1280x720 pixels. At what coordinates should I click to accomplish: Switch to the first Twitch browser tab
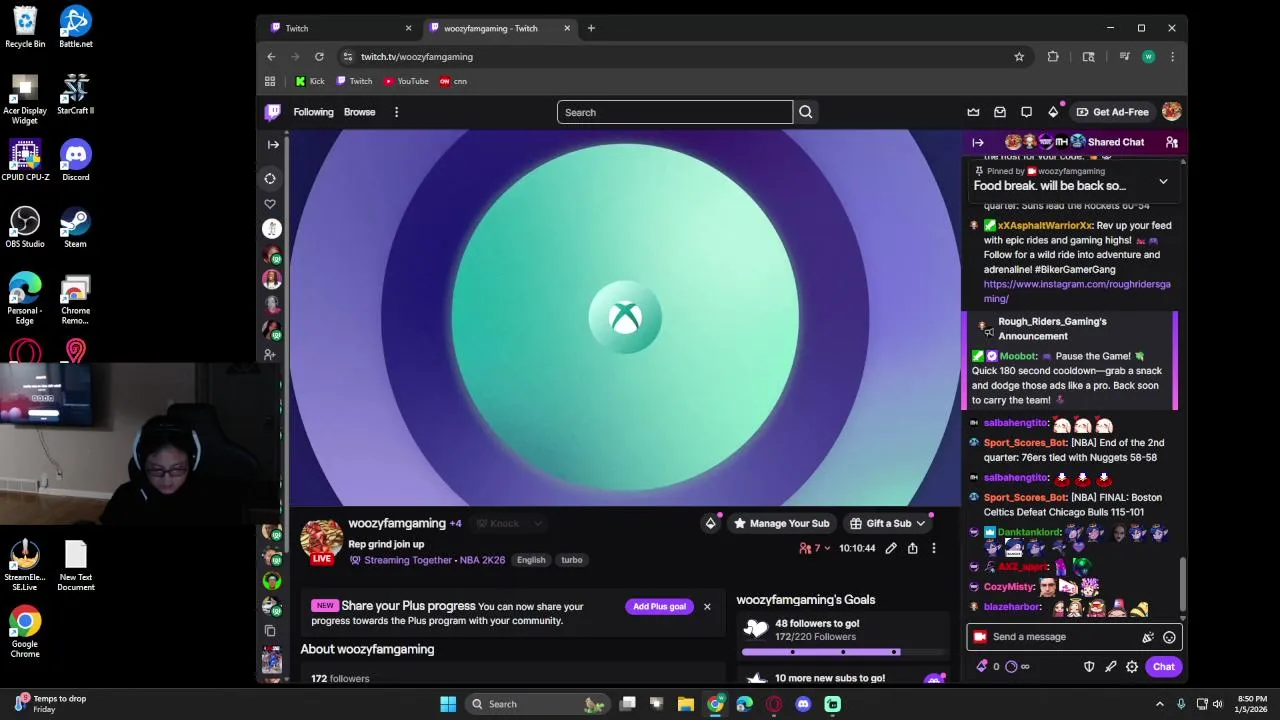point(340,28)
